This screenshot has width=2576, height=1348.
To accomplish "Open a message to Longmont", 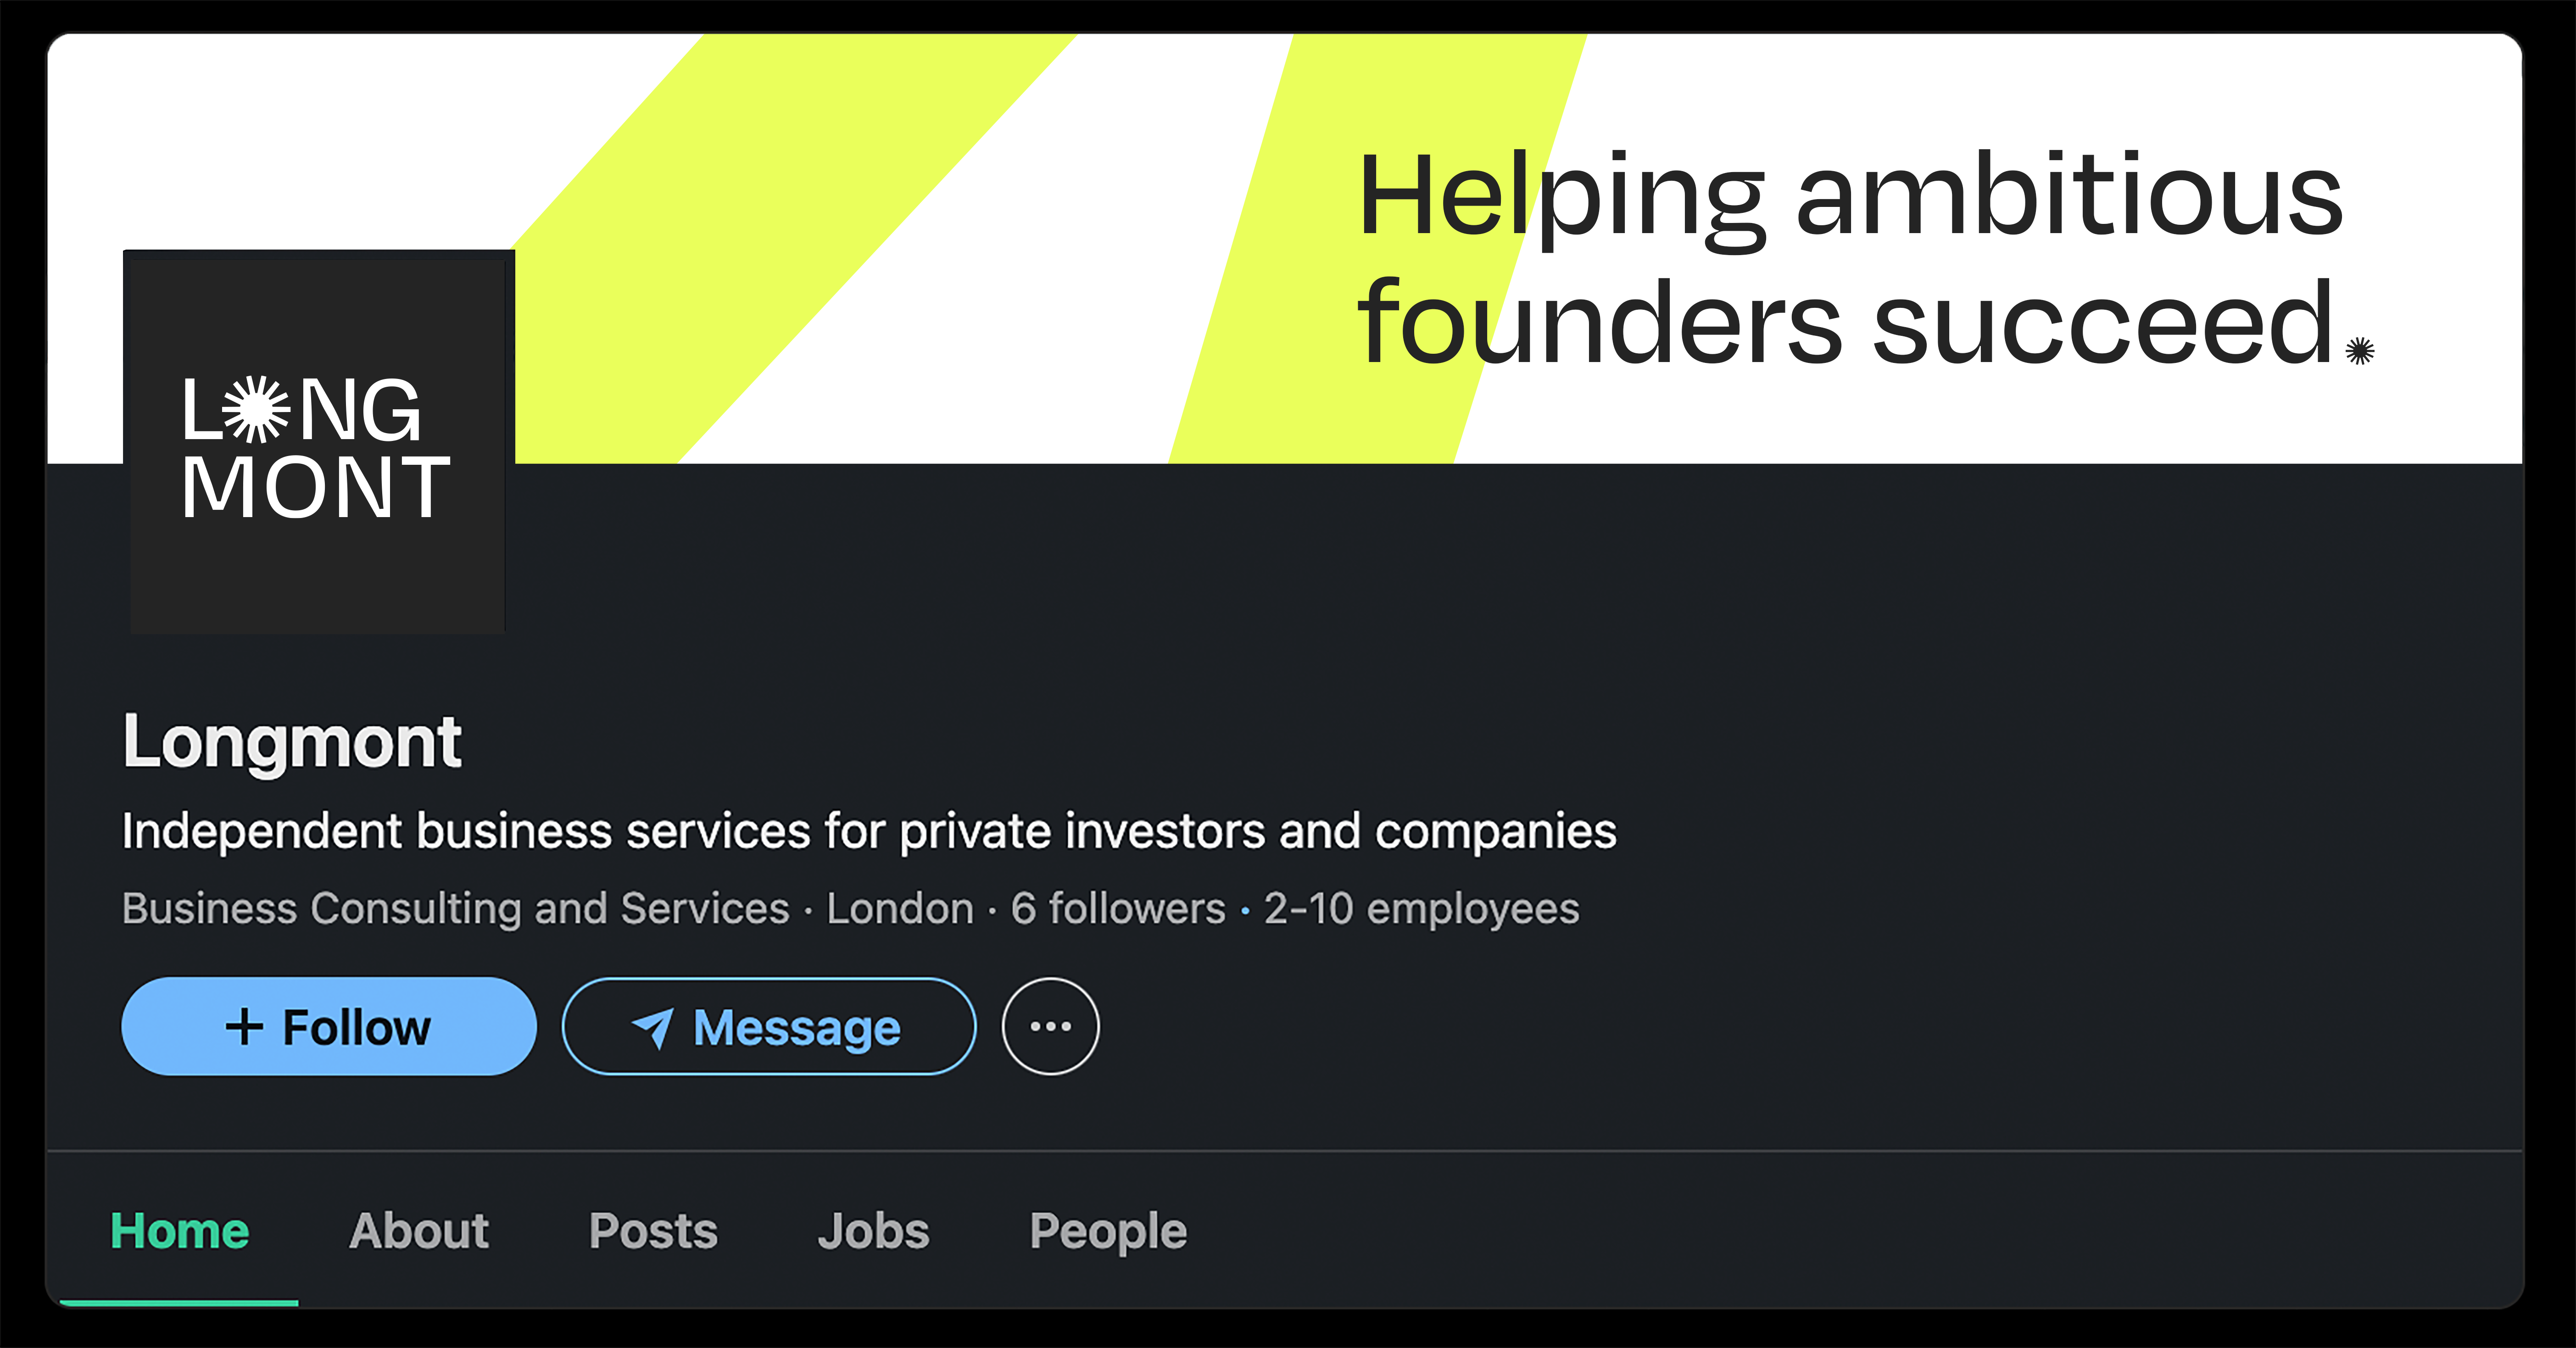I will pyautogui.click(x=768, y=1026).
